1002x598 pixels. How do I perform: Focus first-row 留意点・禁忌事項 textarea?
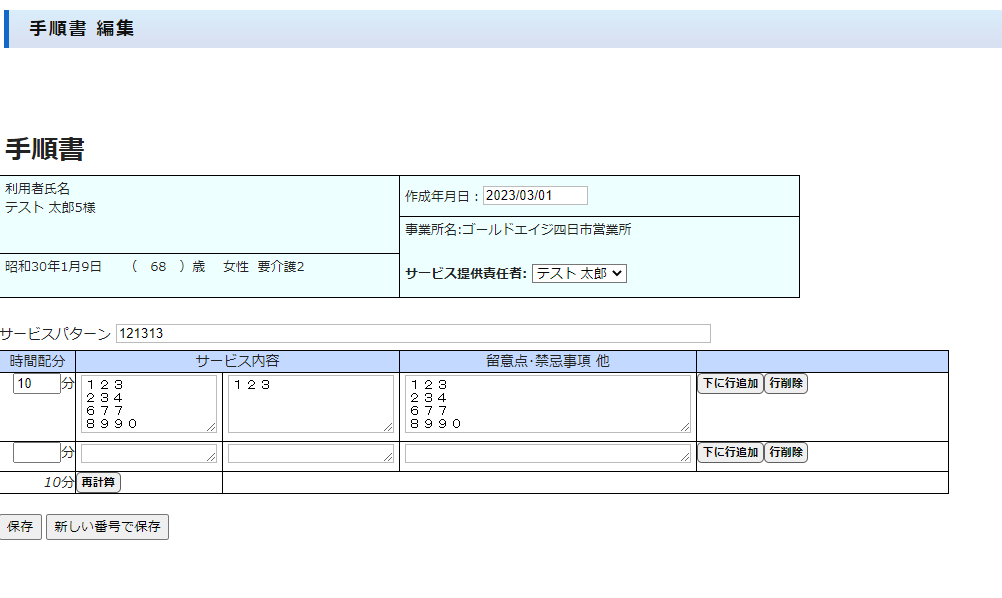[x=546, y=404]
